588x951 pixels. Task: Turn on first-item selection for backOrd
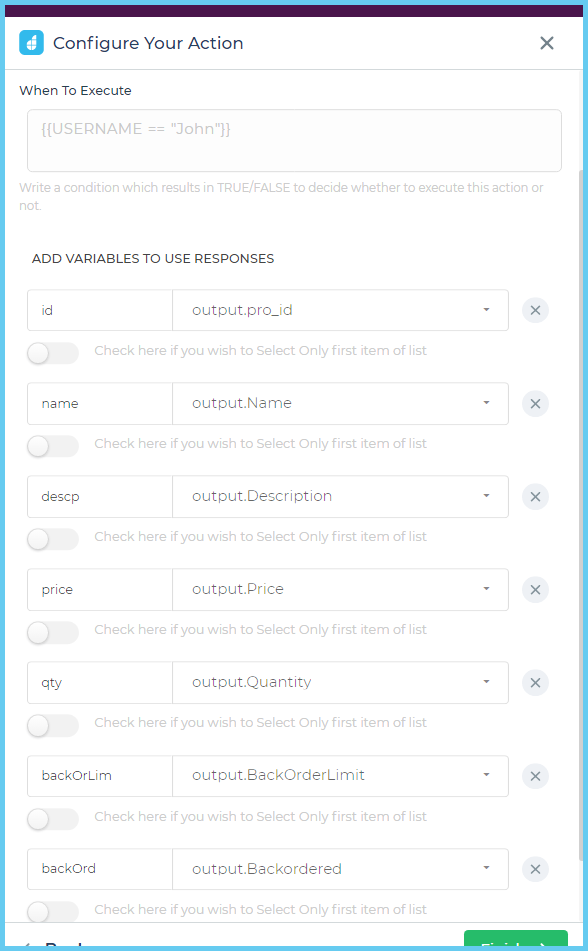pyautogui.click(x=52, y=911)
